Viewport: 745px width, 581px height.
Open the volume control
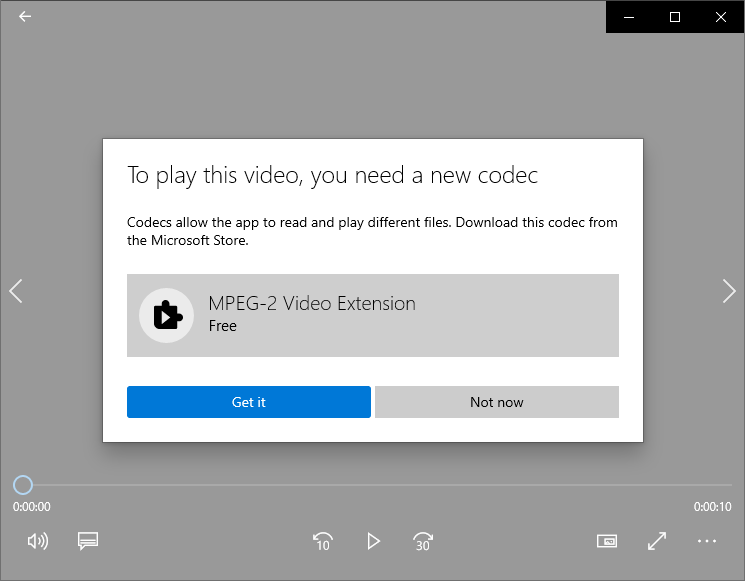pos(38,541)
